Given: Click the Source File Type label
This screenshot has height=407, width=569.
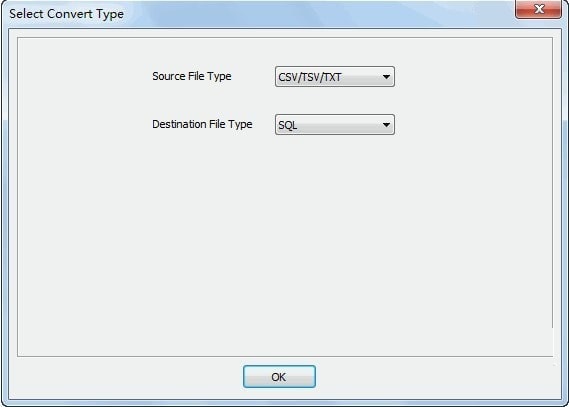Looking at the screenshot, I should click(192, 77).
